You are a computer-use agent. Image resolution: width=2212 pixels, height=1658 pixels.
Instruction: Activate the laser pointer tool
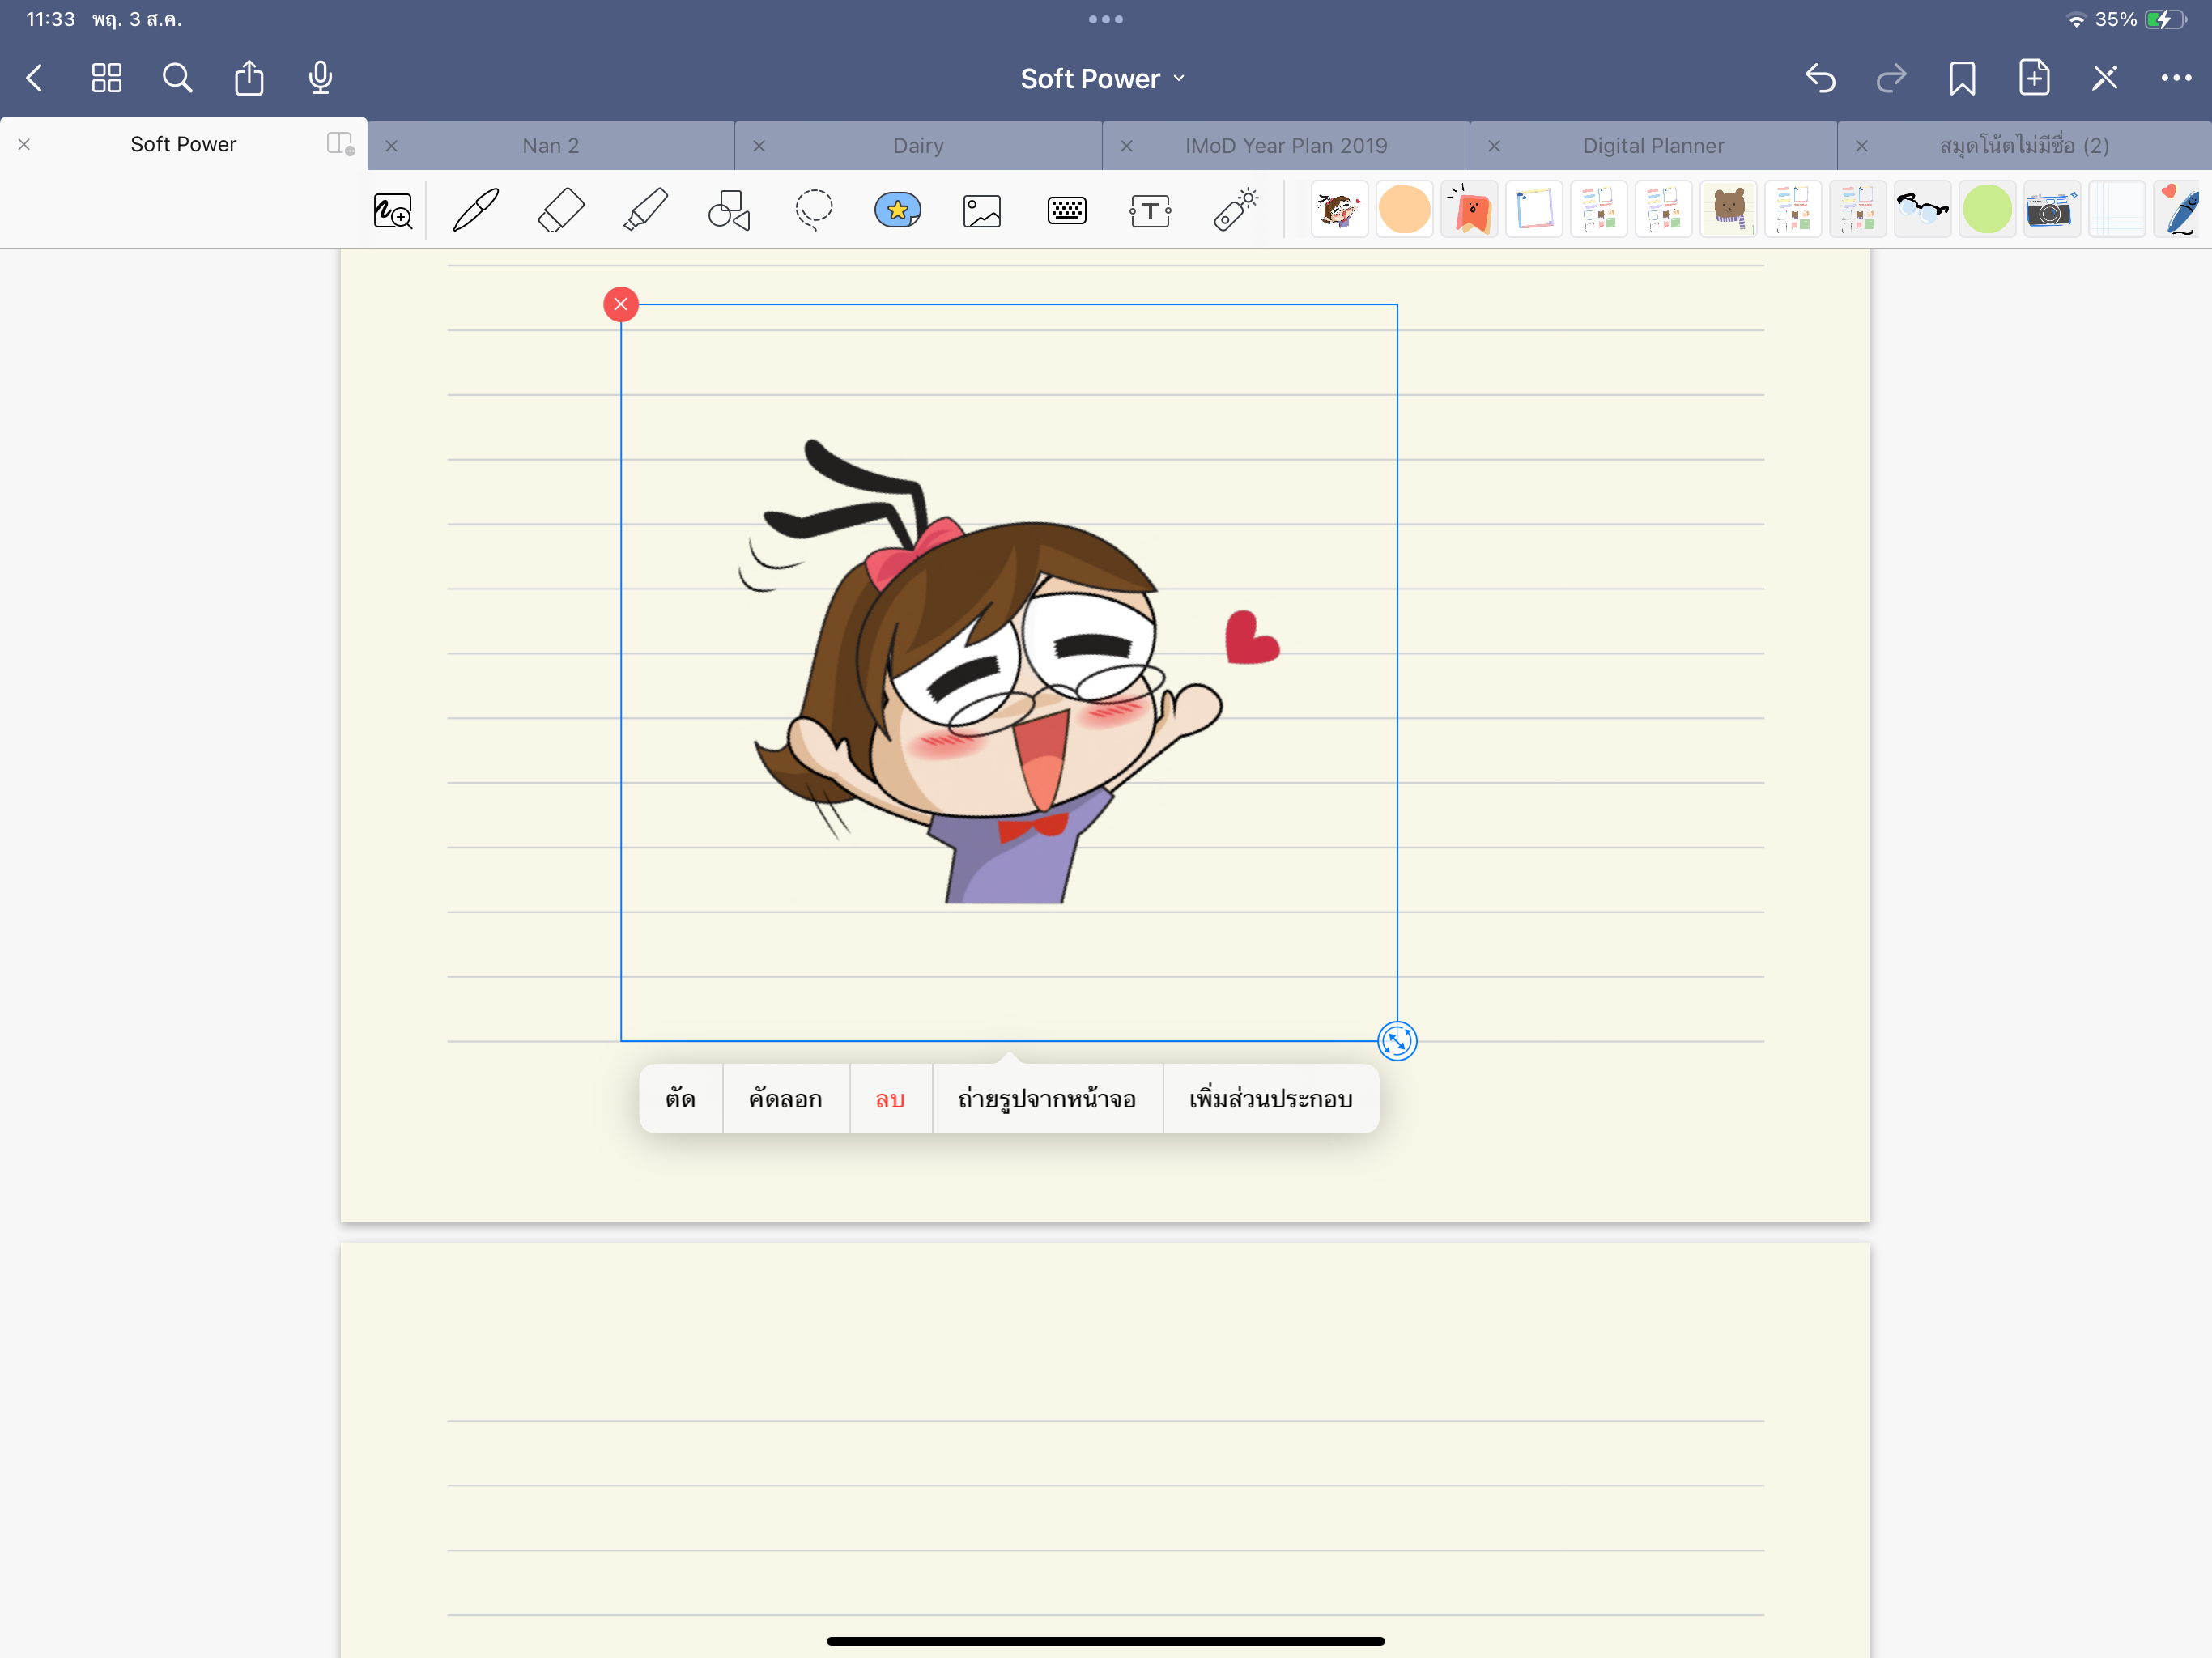(x=1236, y=210)
